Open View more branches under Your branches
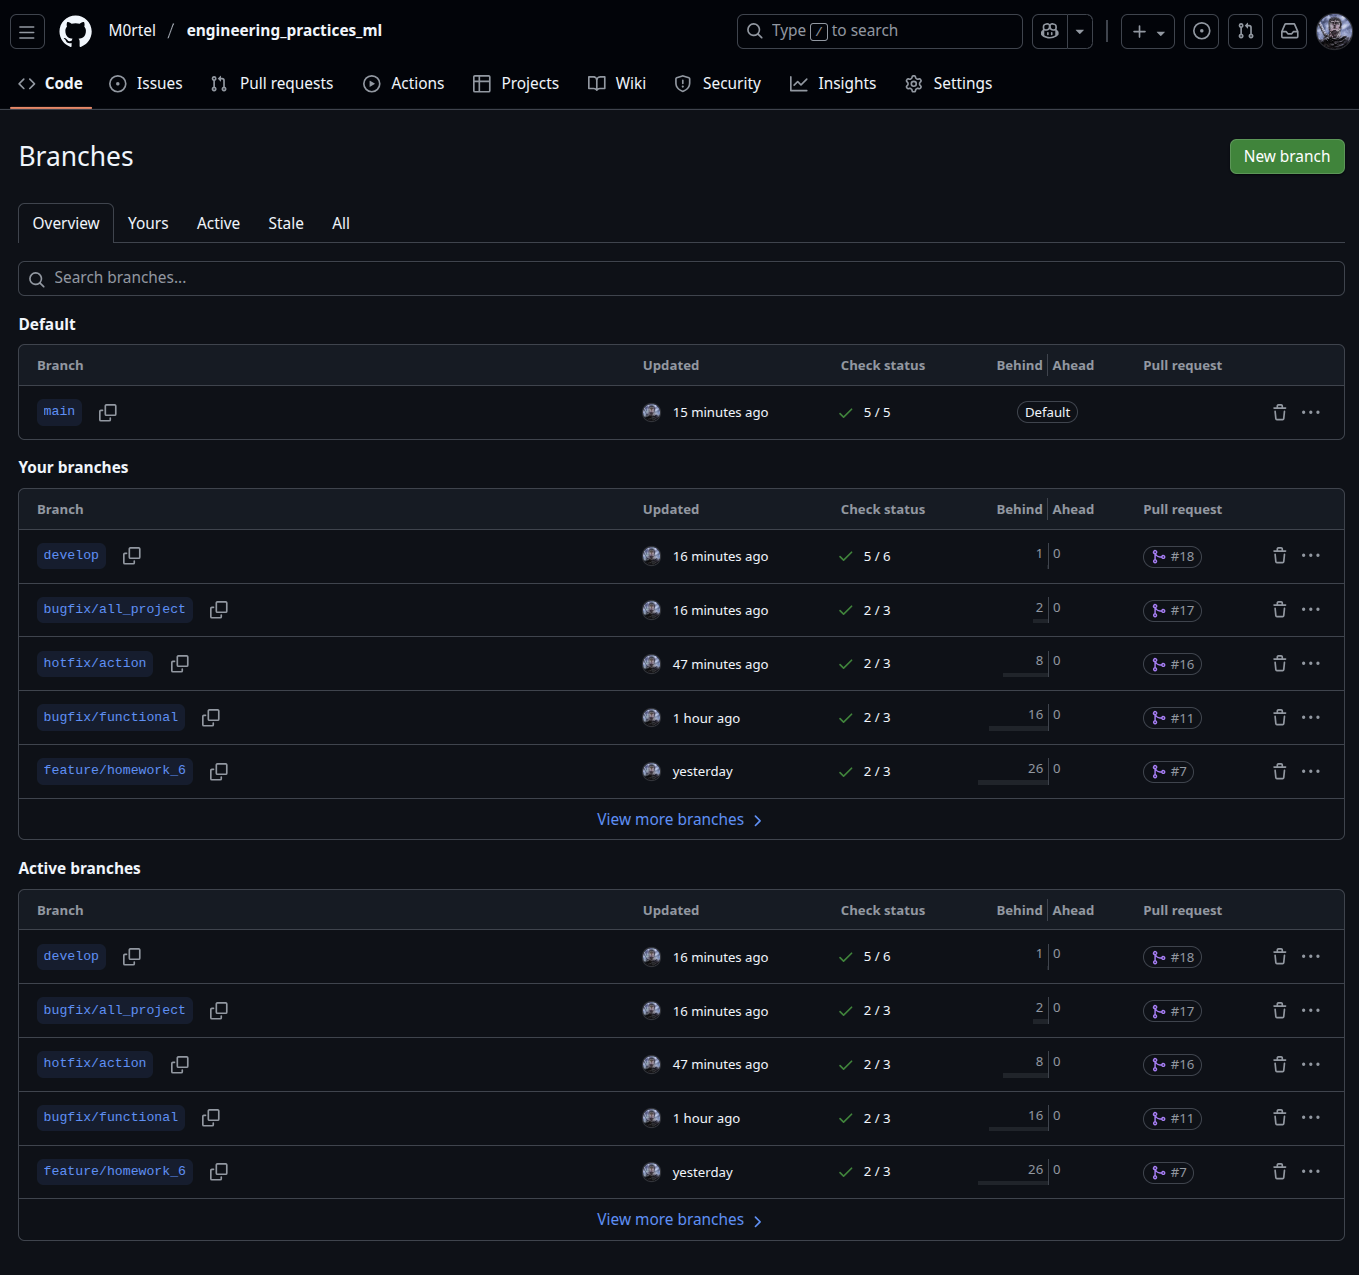The image size is (1359, 1275). [x=679, y=820]
